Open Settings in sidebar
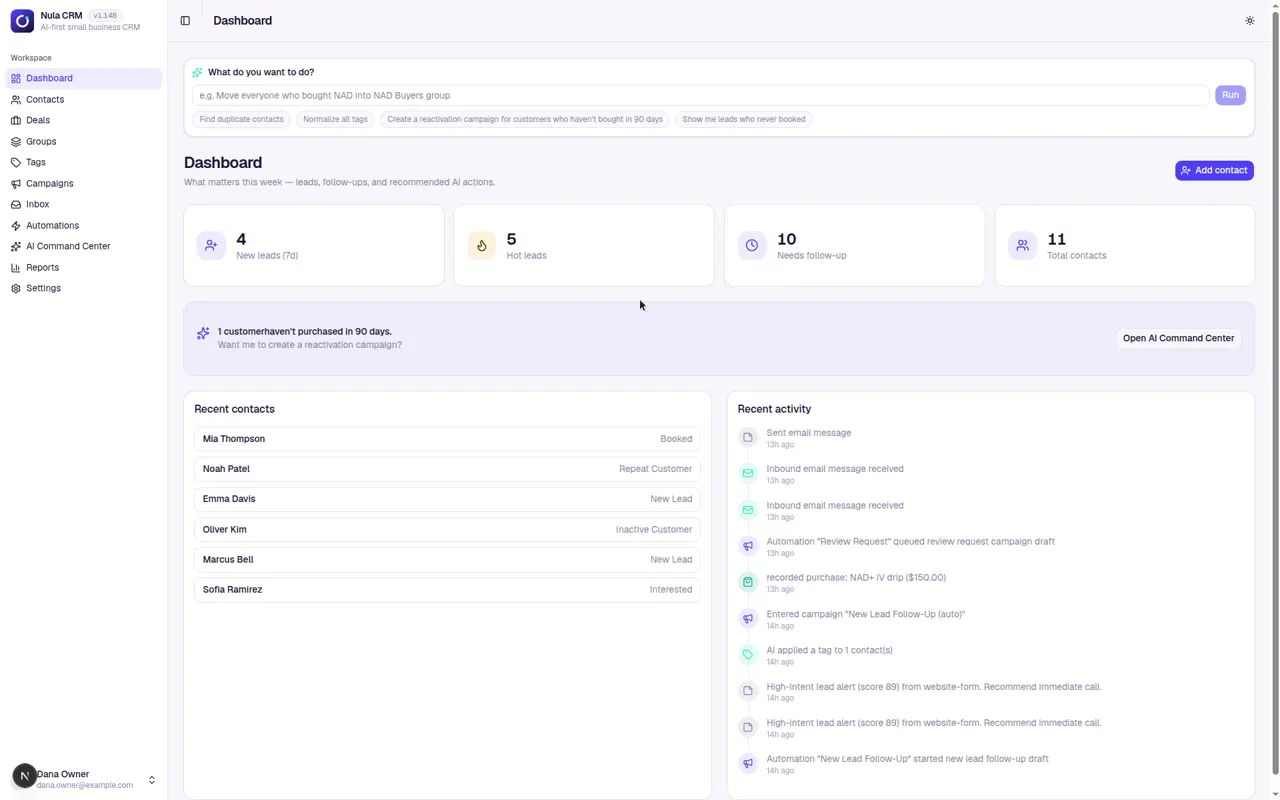The height and width of the screenshot is (800, 1280). coord(83,288)
